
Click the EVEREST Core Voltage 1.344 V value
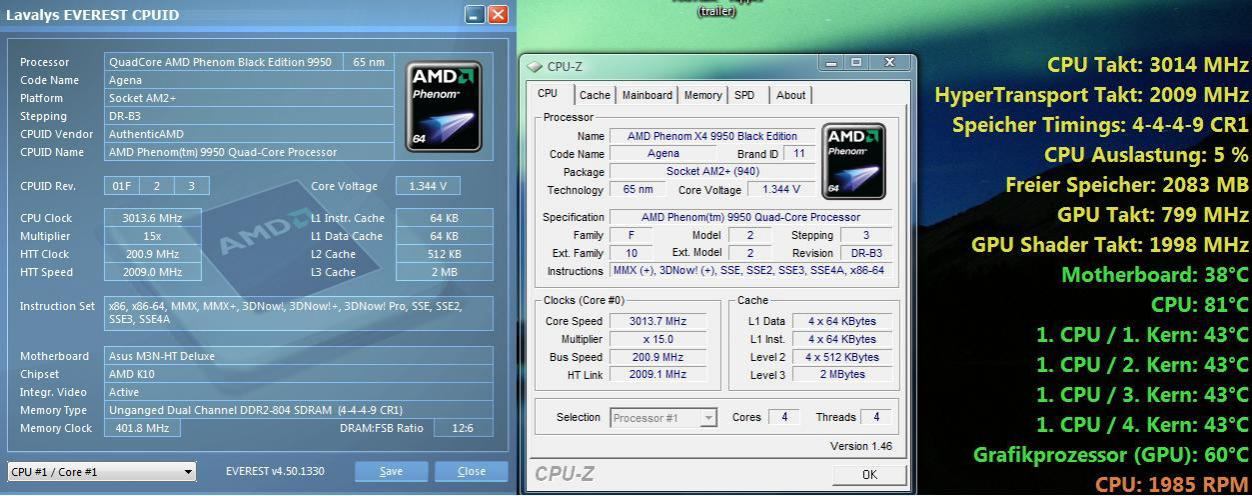tap(428, 186)
